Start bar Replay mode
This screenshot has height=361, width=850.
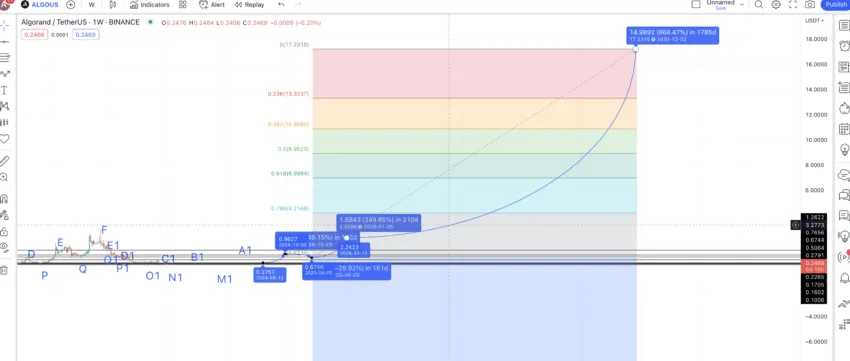tap(249, 4)
